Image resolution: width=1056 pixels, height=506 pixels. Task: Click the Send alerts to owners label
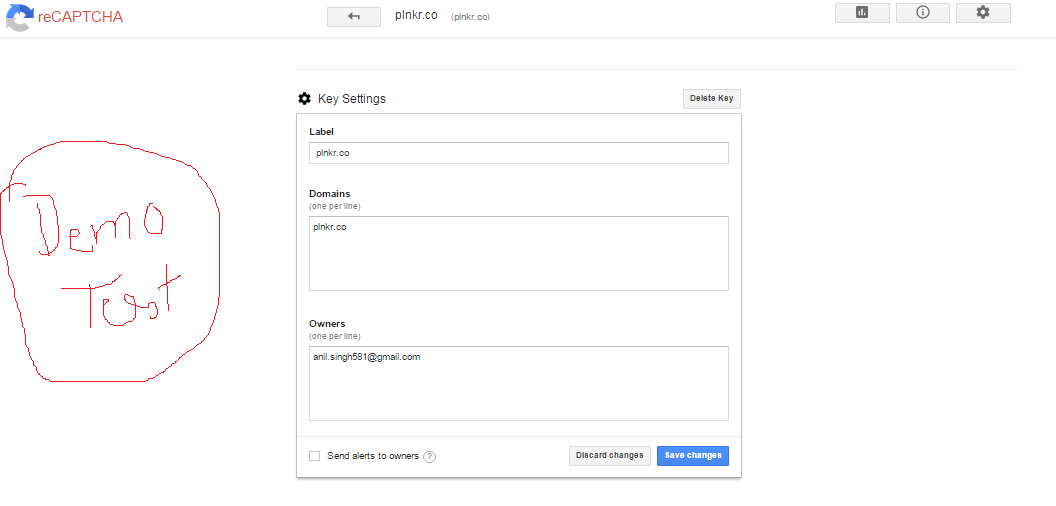click(x=372, y=456)
